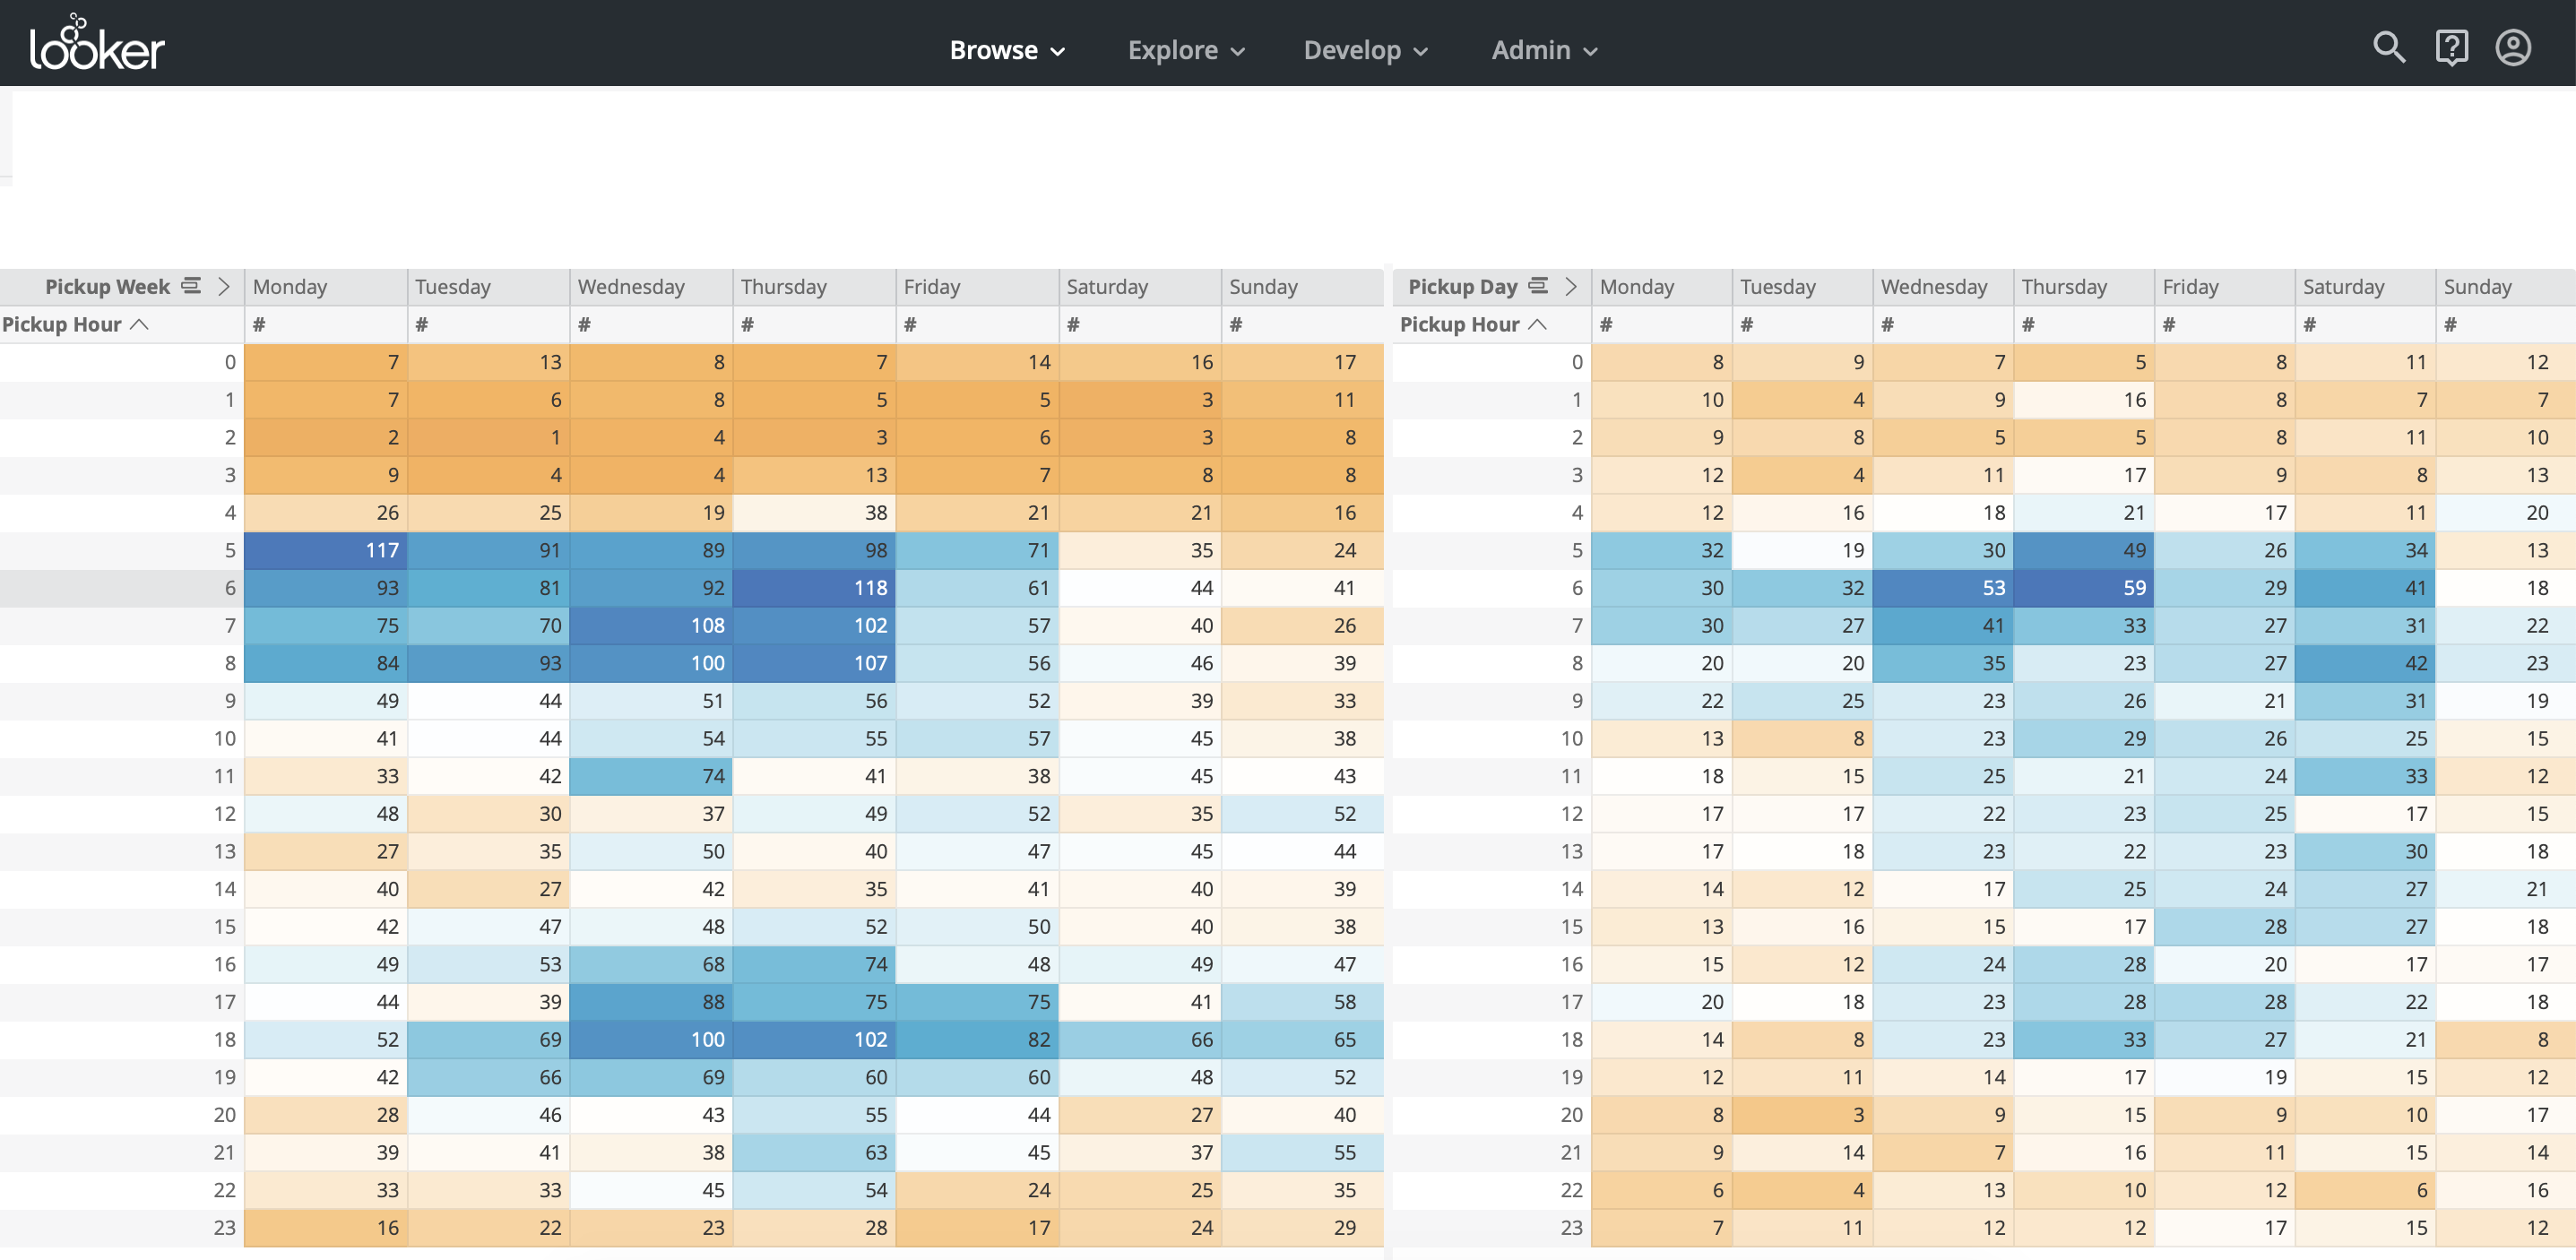Image resolution: width=2576 pixels, height=1260 pixels.
Task: Expand the Explore dropdown menu
Action: (1186, 50)
